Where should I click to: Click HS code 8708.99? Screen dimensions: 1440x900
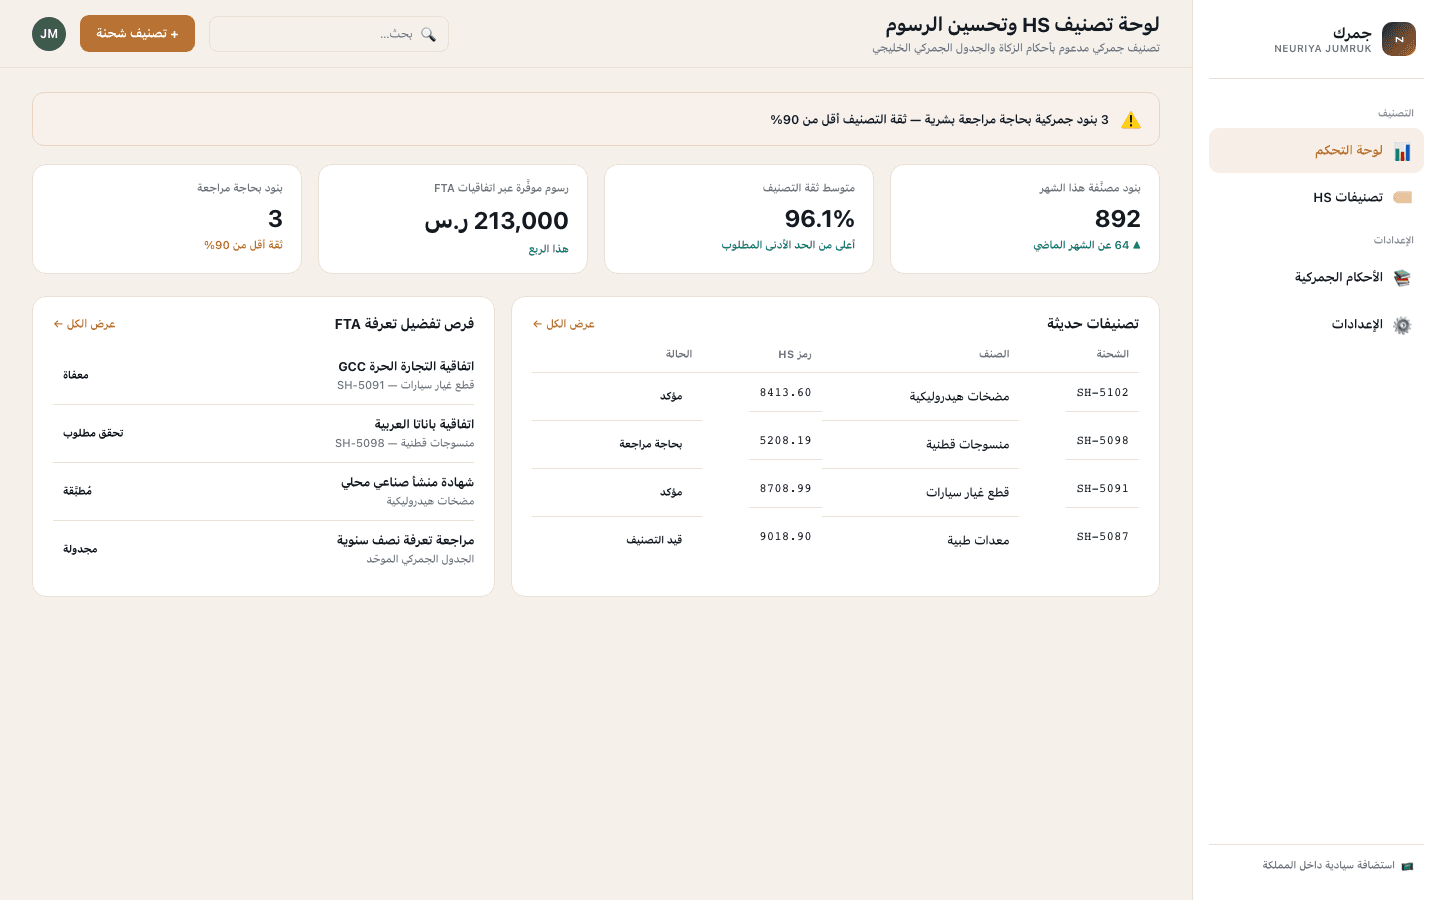coord(785,489)
